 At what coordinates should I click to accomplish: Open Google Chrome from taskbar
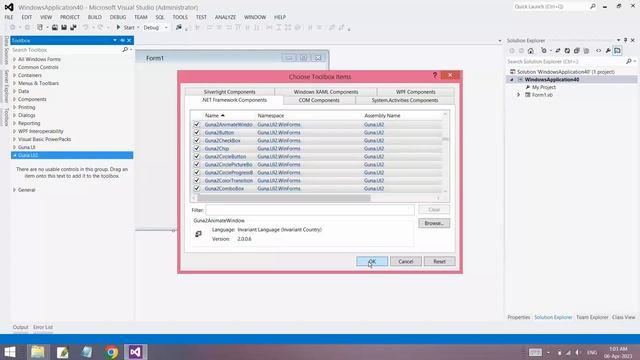111,352
